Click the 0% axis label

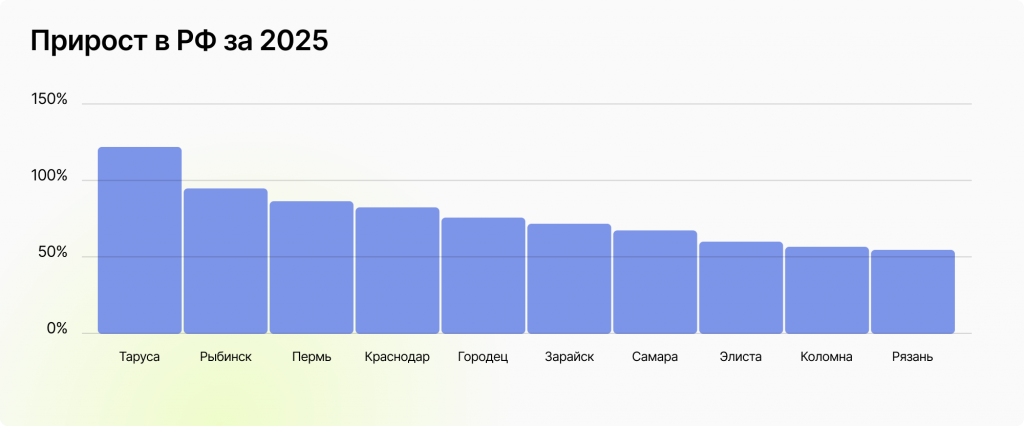coord(56,329)
